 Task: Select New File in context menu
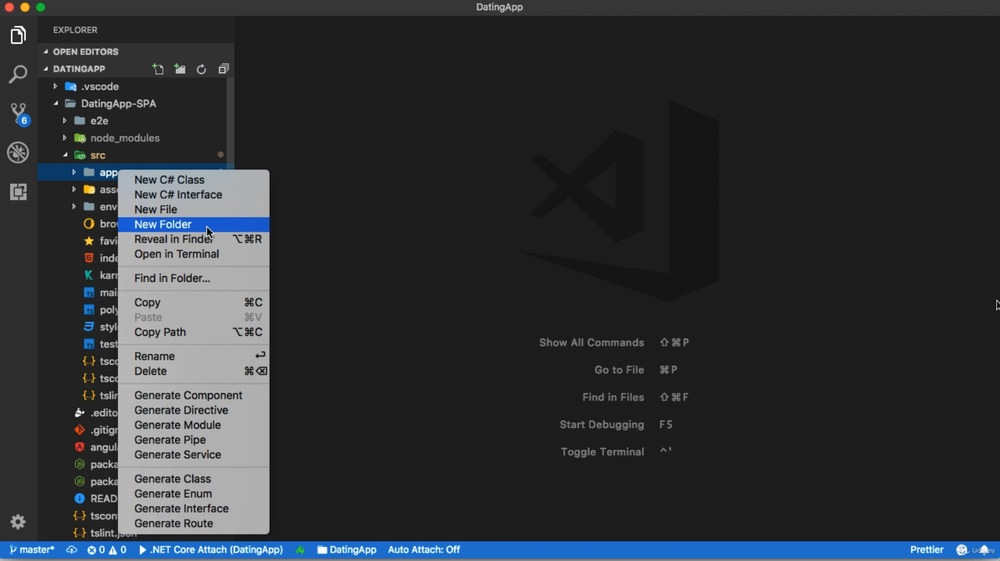[194, 209]
